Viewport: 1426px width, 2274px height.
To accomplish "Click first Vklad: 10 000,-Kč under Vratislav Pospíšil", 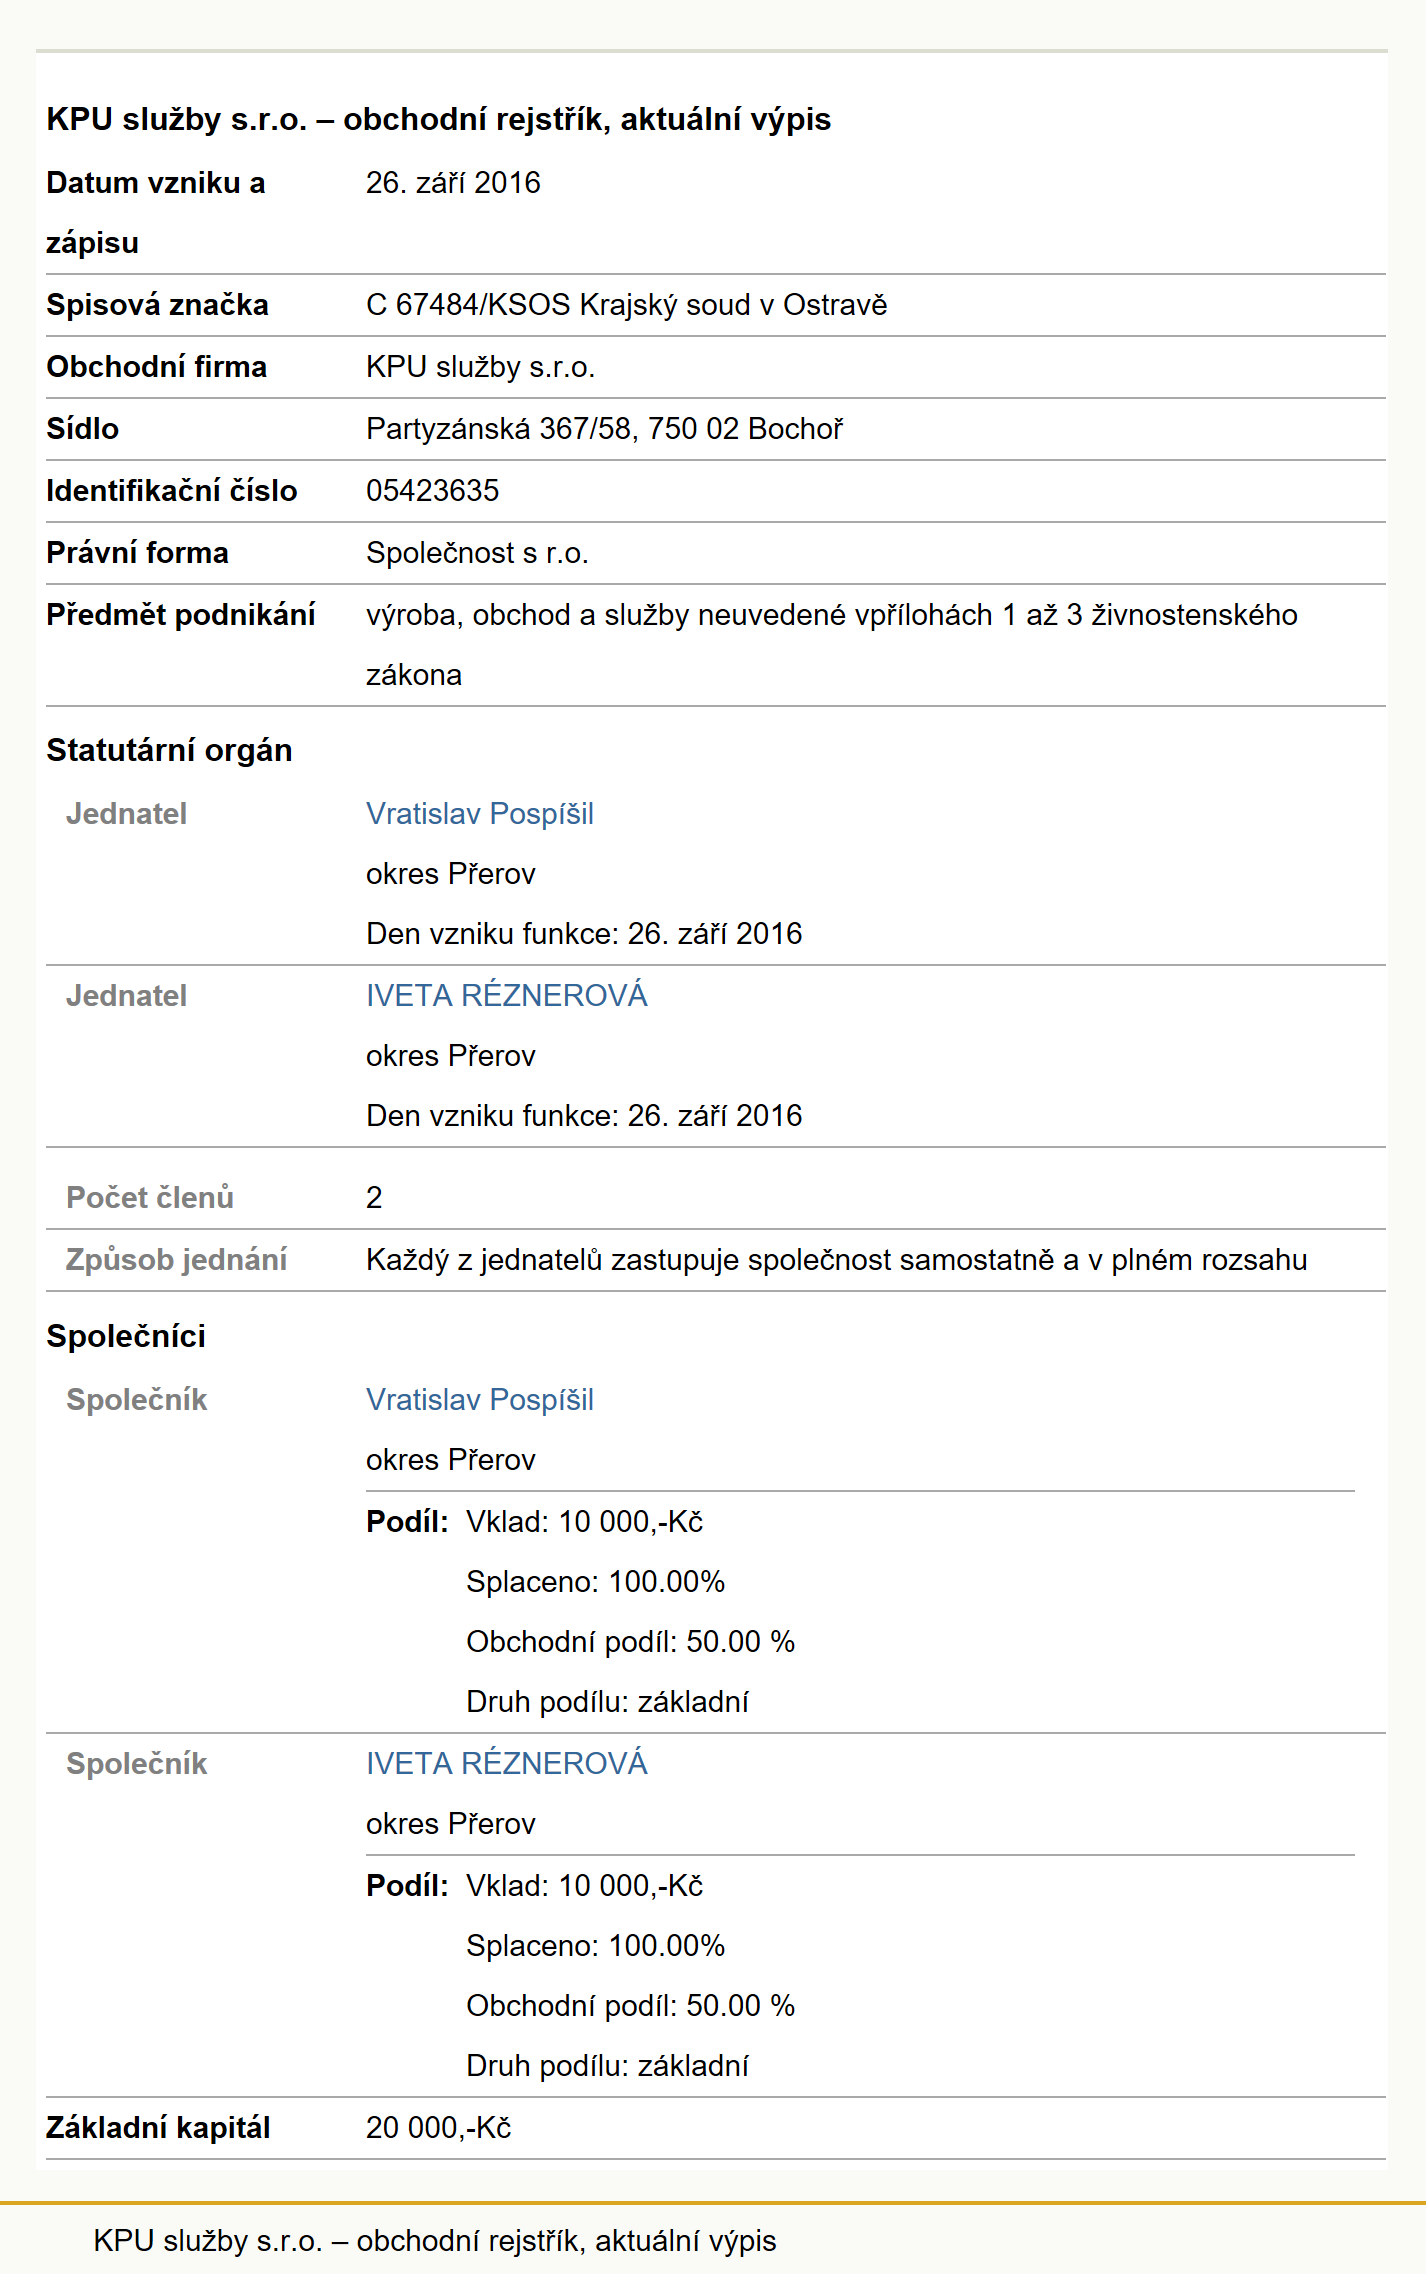I will tap(584, 1522).
